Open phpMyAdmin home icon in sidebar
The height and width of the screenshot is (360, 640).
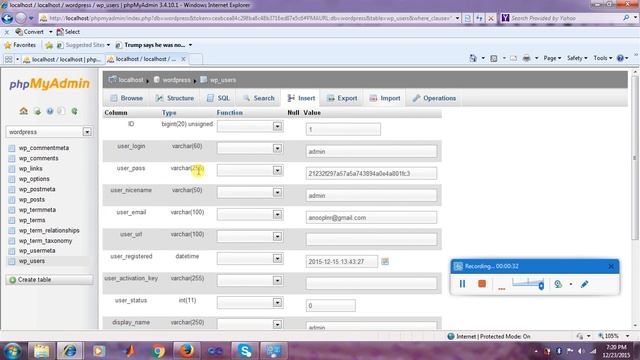pyautogui.click(x=24, y=111)
